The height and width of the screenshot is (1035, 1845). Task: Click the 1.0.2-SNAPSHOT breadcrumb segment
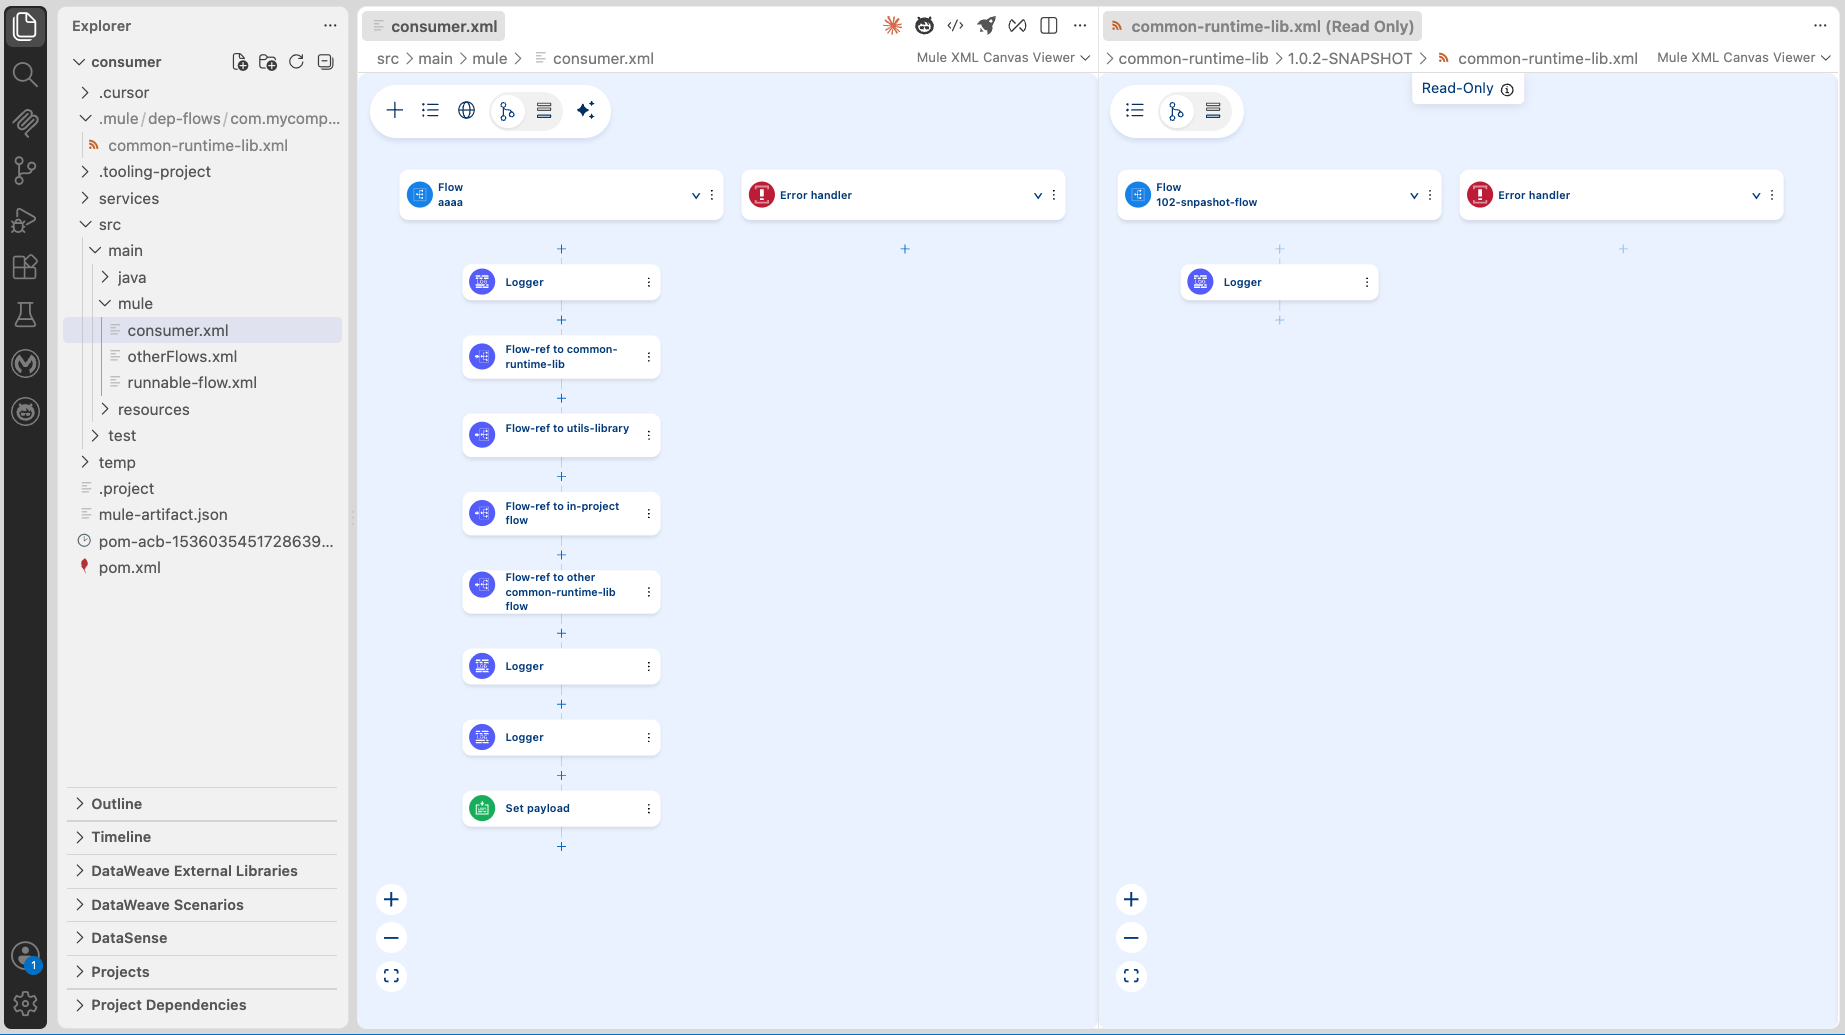1350,59
